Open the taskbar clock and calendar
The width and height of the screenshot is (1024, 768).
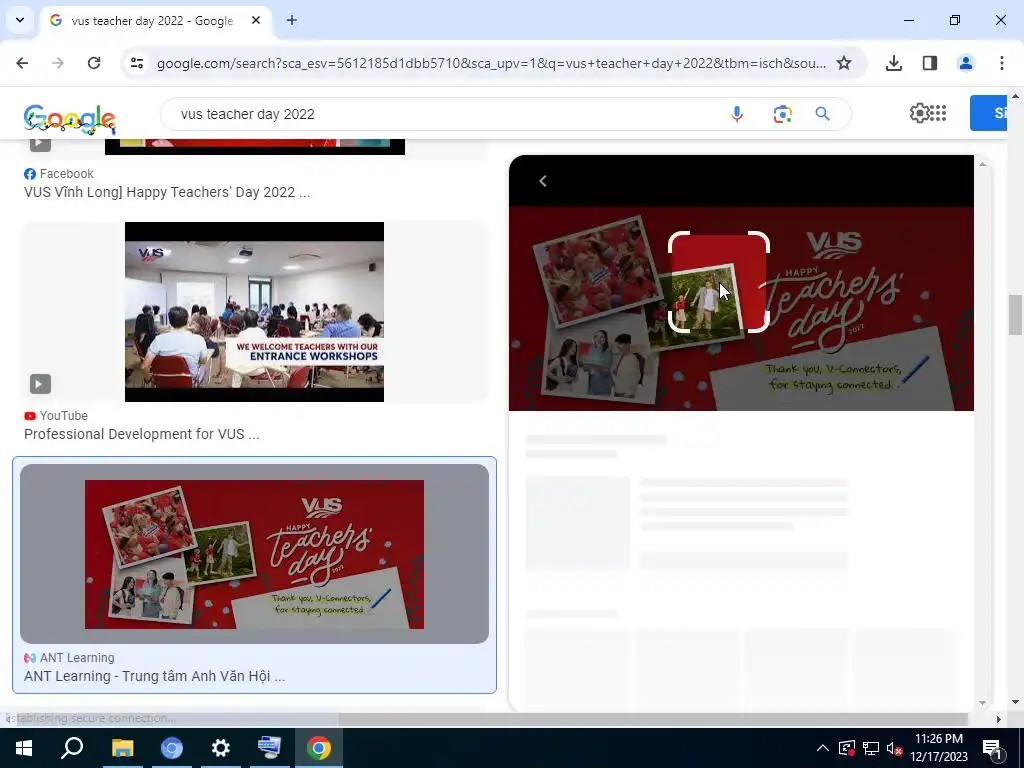(939, 748)
